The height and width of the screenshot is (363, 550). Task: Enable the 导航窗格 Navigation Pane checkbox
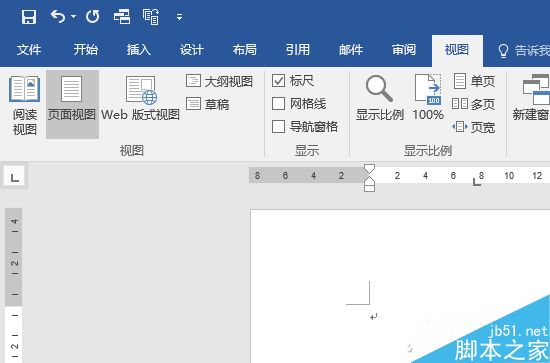(x=278, y=127)
